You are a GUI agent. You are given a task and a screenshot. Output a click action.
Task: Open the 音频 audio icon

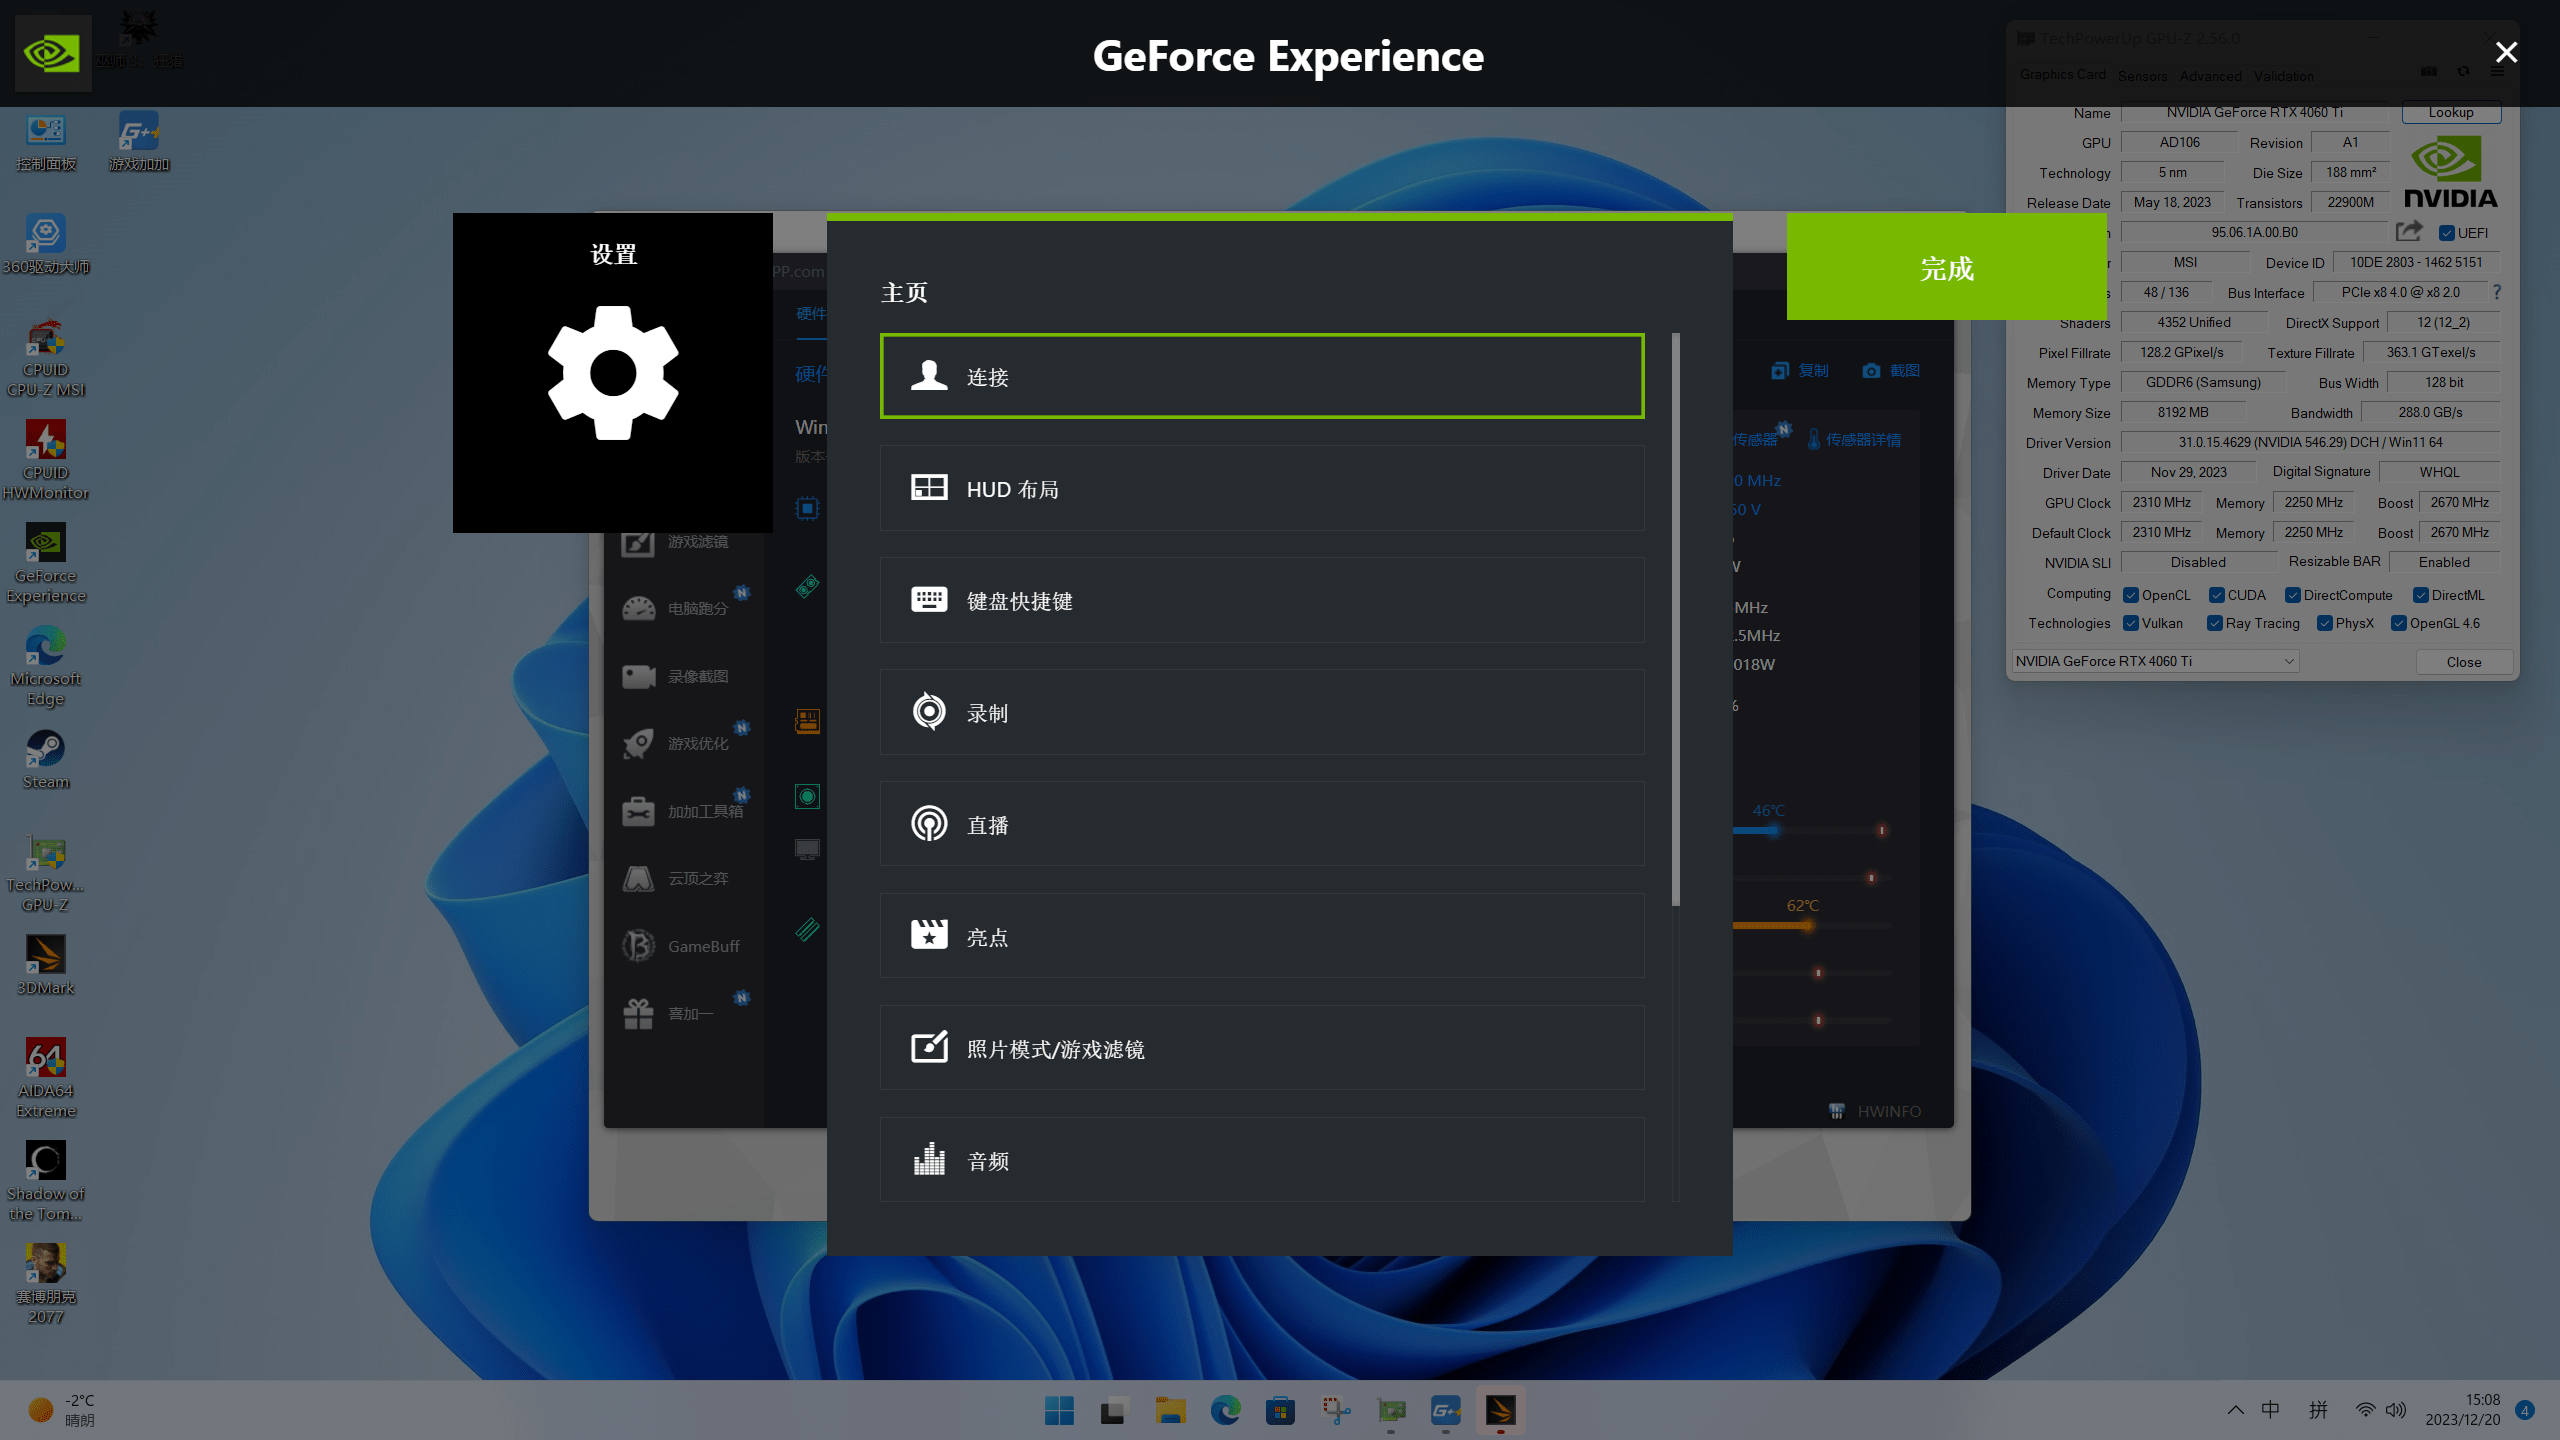(929, 1159)
